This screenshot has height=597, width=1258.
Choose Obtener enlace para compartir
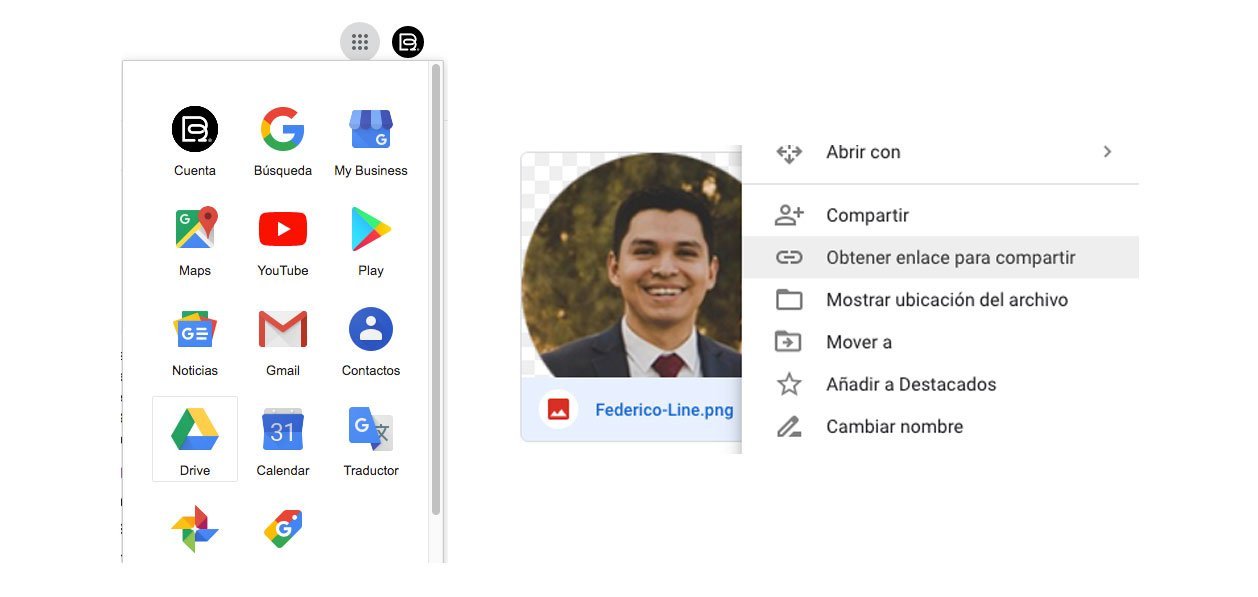(x=940, y=257)
